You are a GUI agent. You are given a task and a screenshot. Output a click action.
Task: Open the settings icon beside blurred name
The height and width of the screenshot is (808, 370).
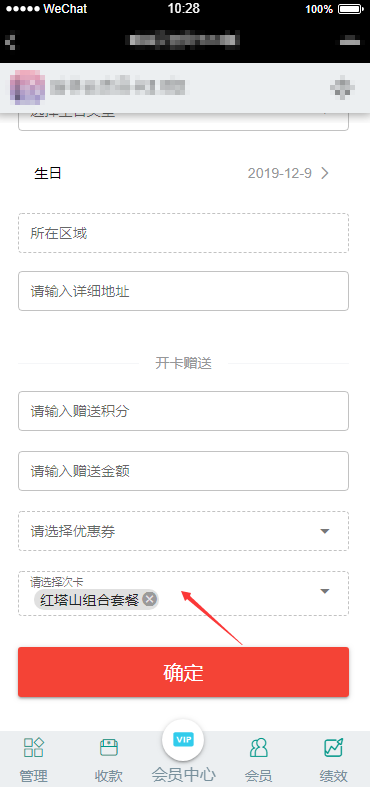click(x=342, y=88)
